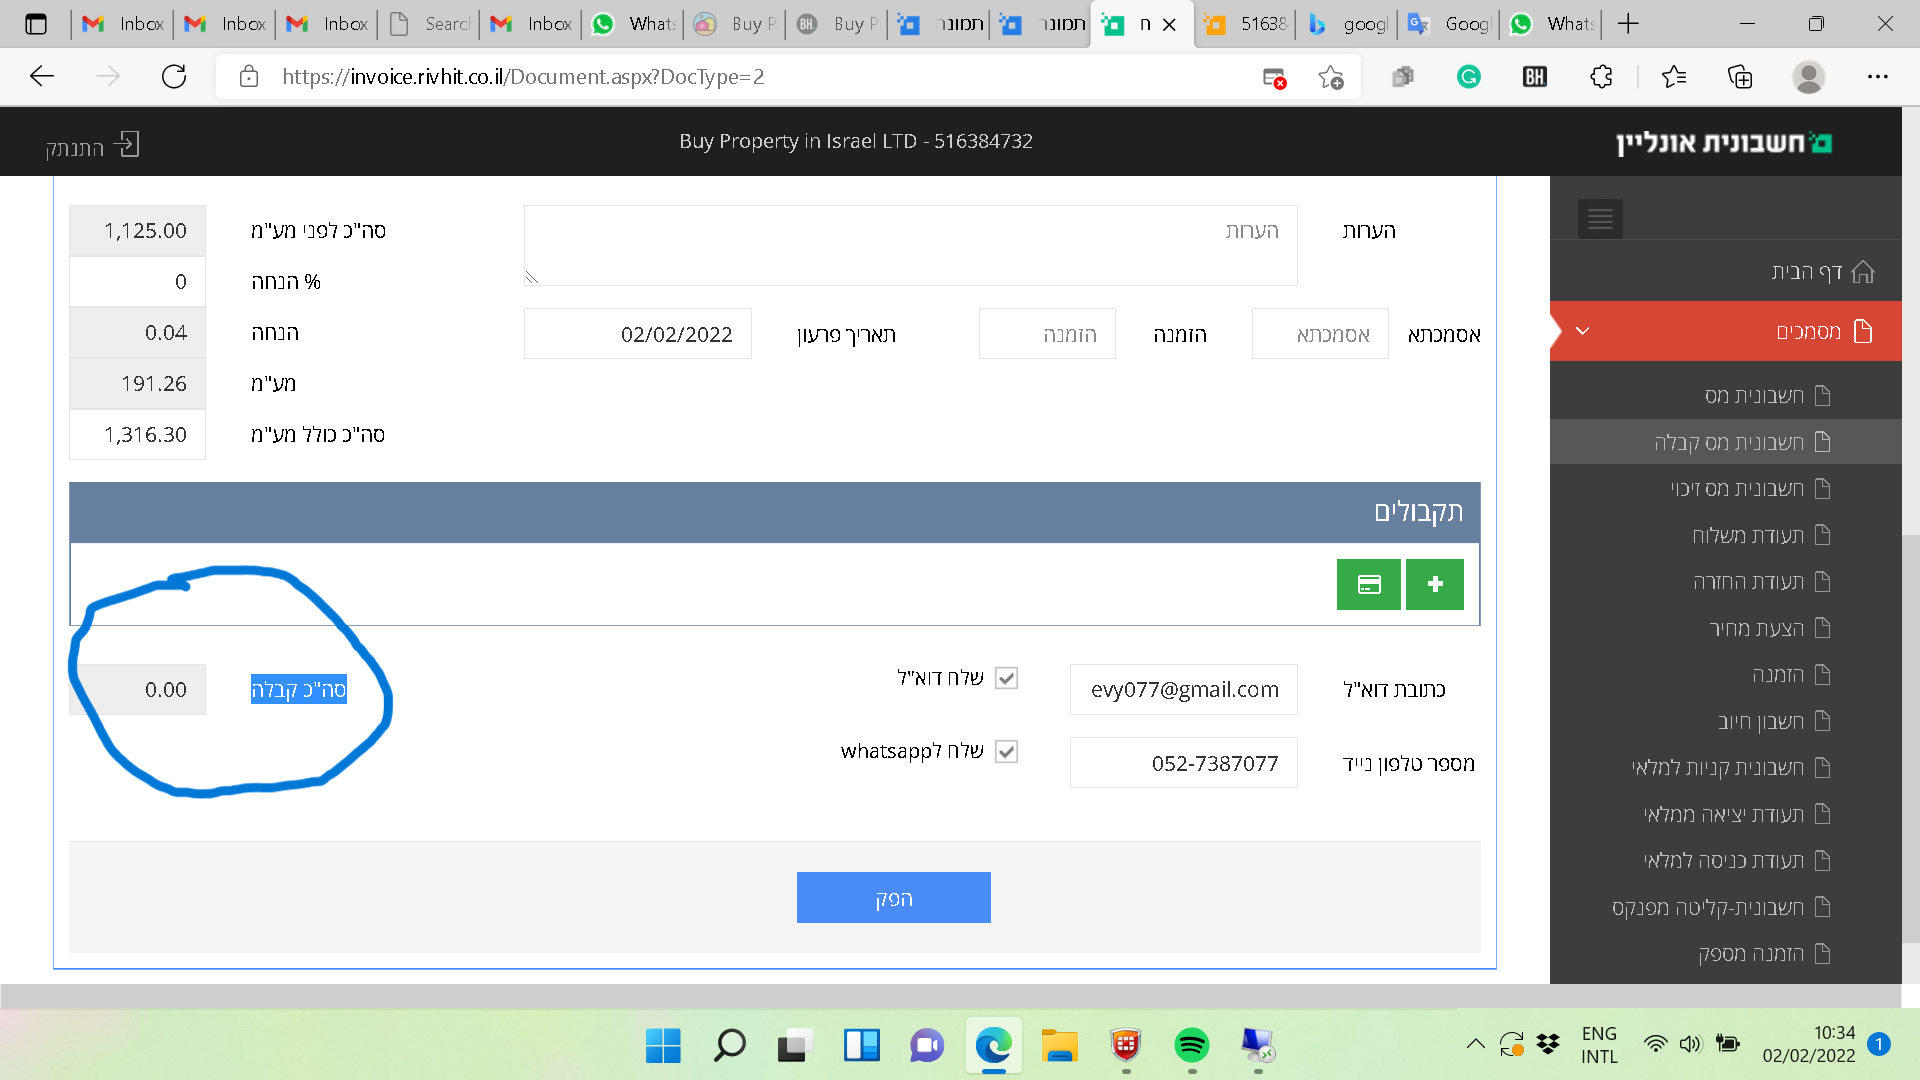
Task: Add page to favorites star icon
Action: click(x=1330, y=77)
